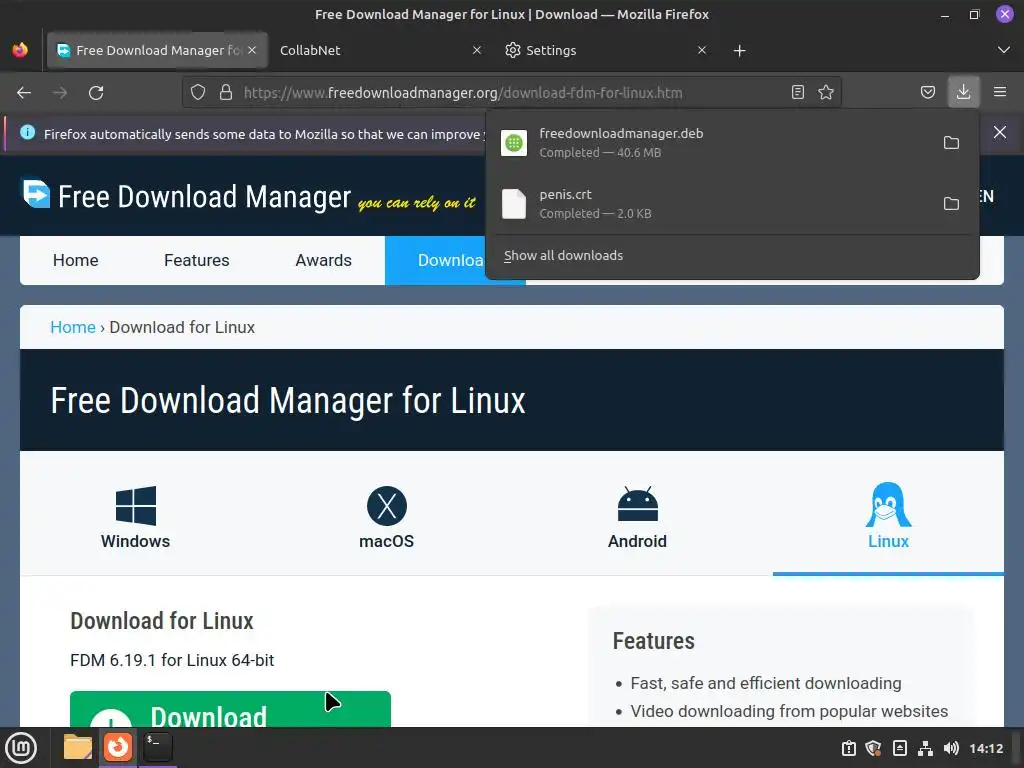Screen dimensions: 1024x768
Task: Follow the Home breadcrumb link
Action: [x=73, y=327]
